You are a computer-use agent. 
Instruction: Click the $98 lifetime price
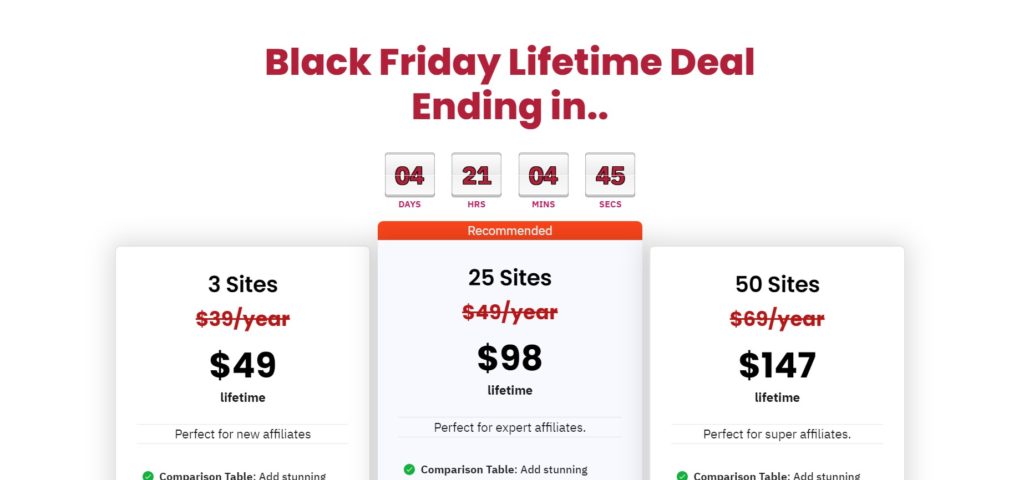pyautogui.click(x=510, y=358)
